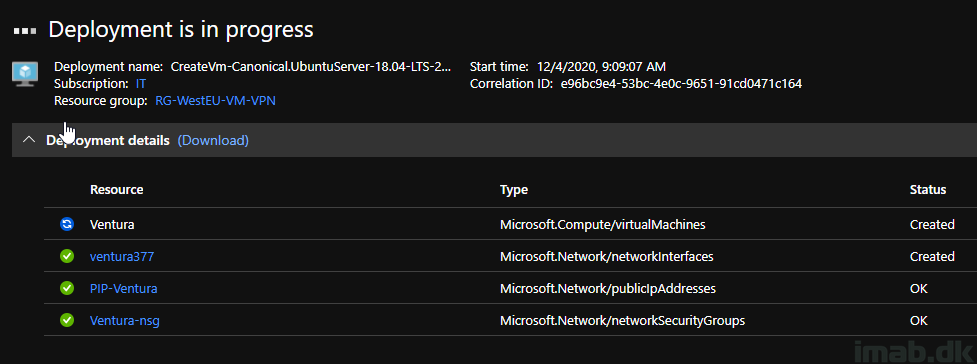Image resolution: width=977 pixels, height=364 pixels.
Task: Collapse the Deployment details chevron
Action: click(x=29, y=140)
